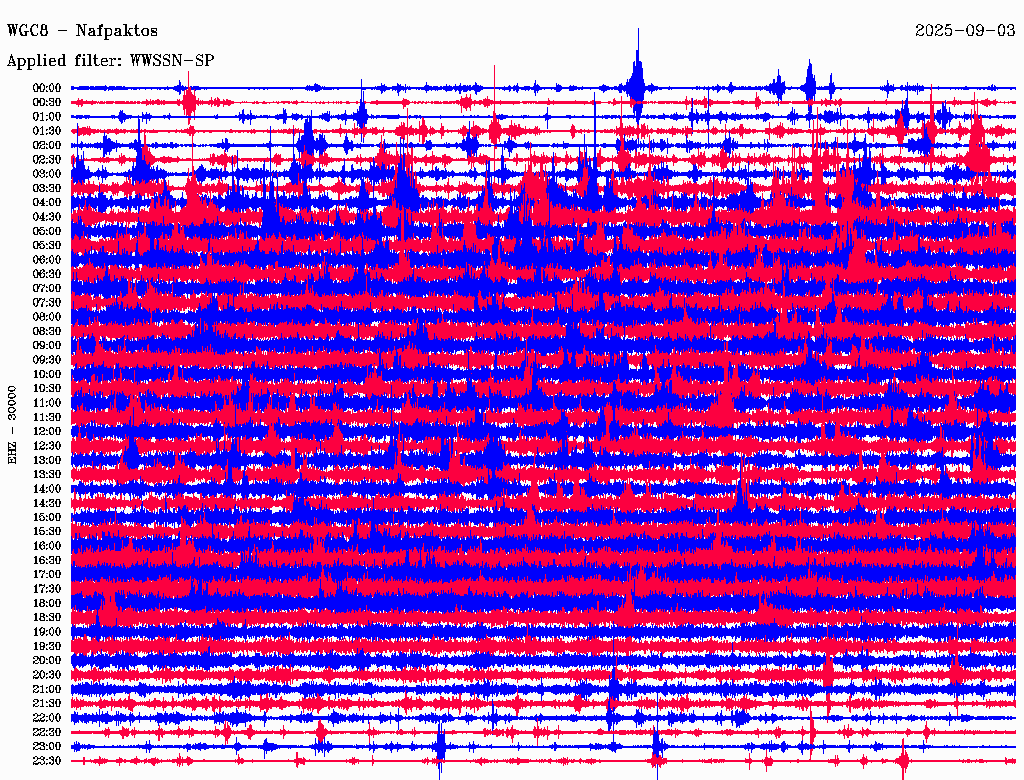Click the 11:00 time label
The height and width of the screenshot is (780, 1024).
click(x=47, y=403)
